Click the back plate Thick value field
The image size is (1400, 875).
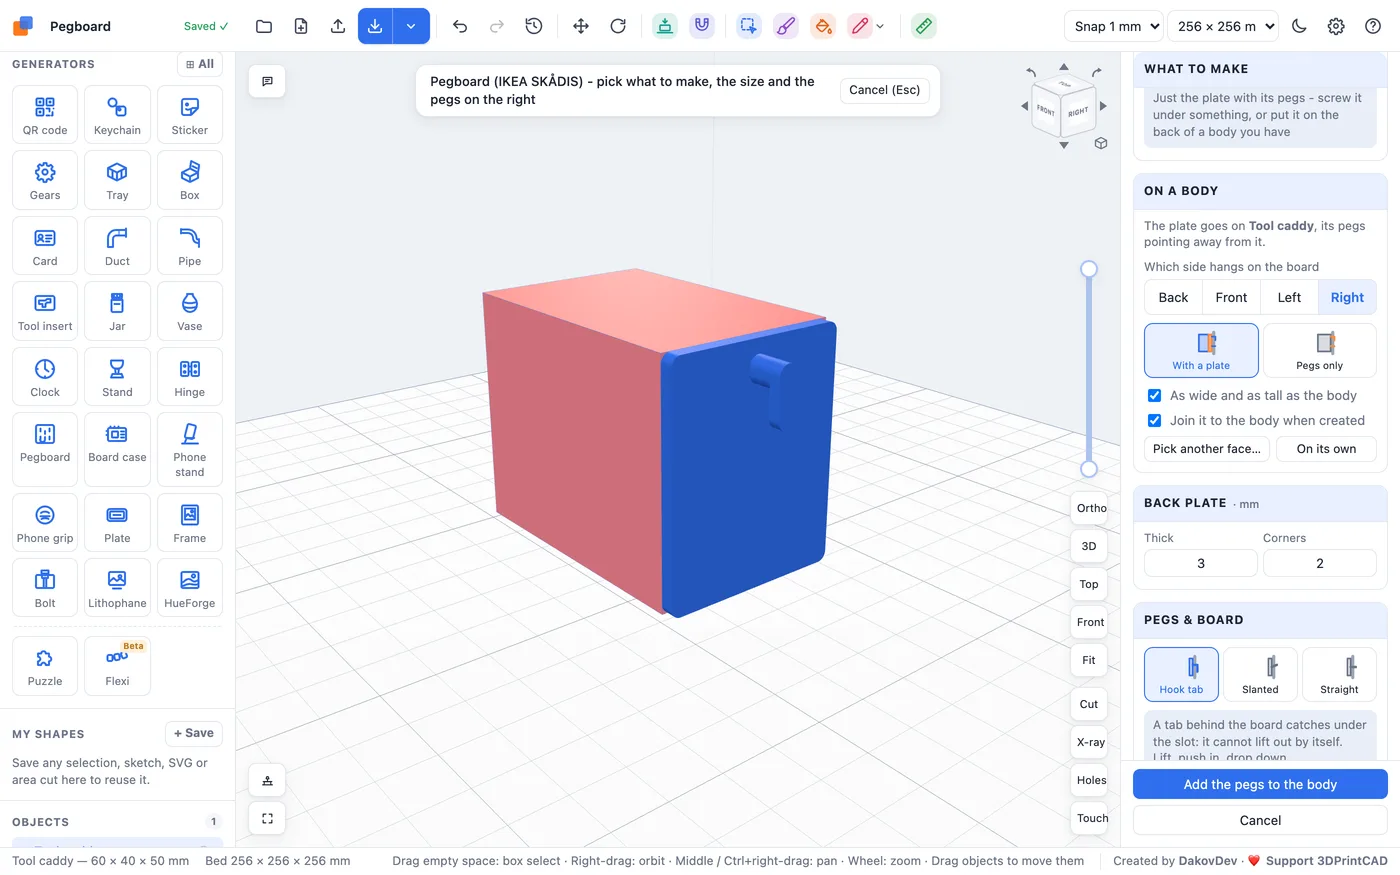coord(1201,563)
